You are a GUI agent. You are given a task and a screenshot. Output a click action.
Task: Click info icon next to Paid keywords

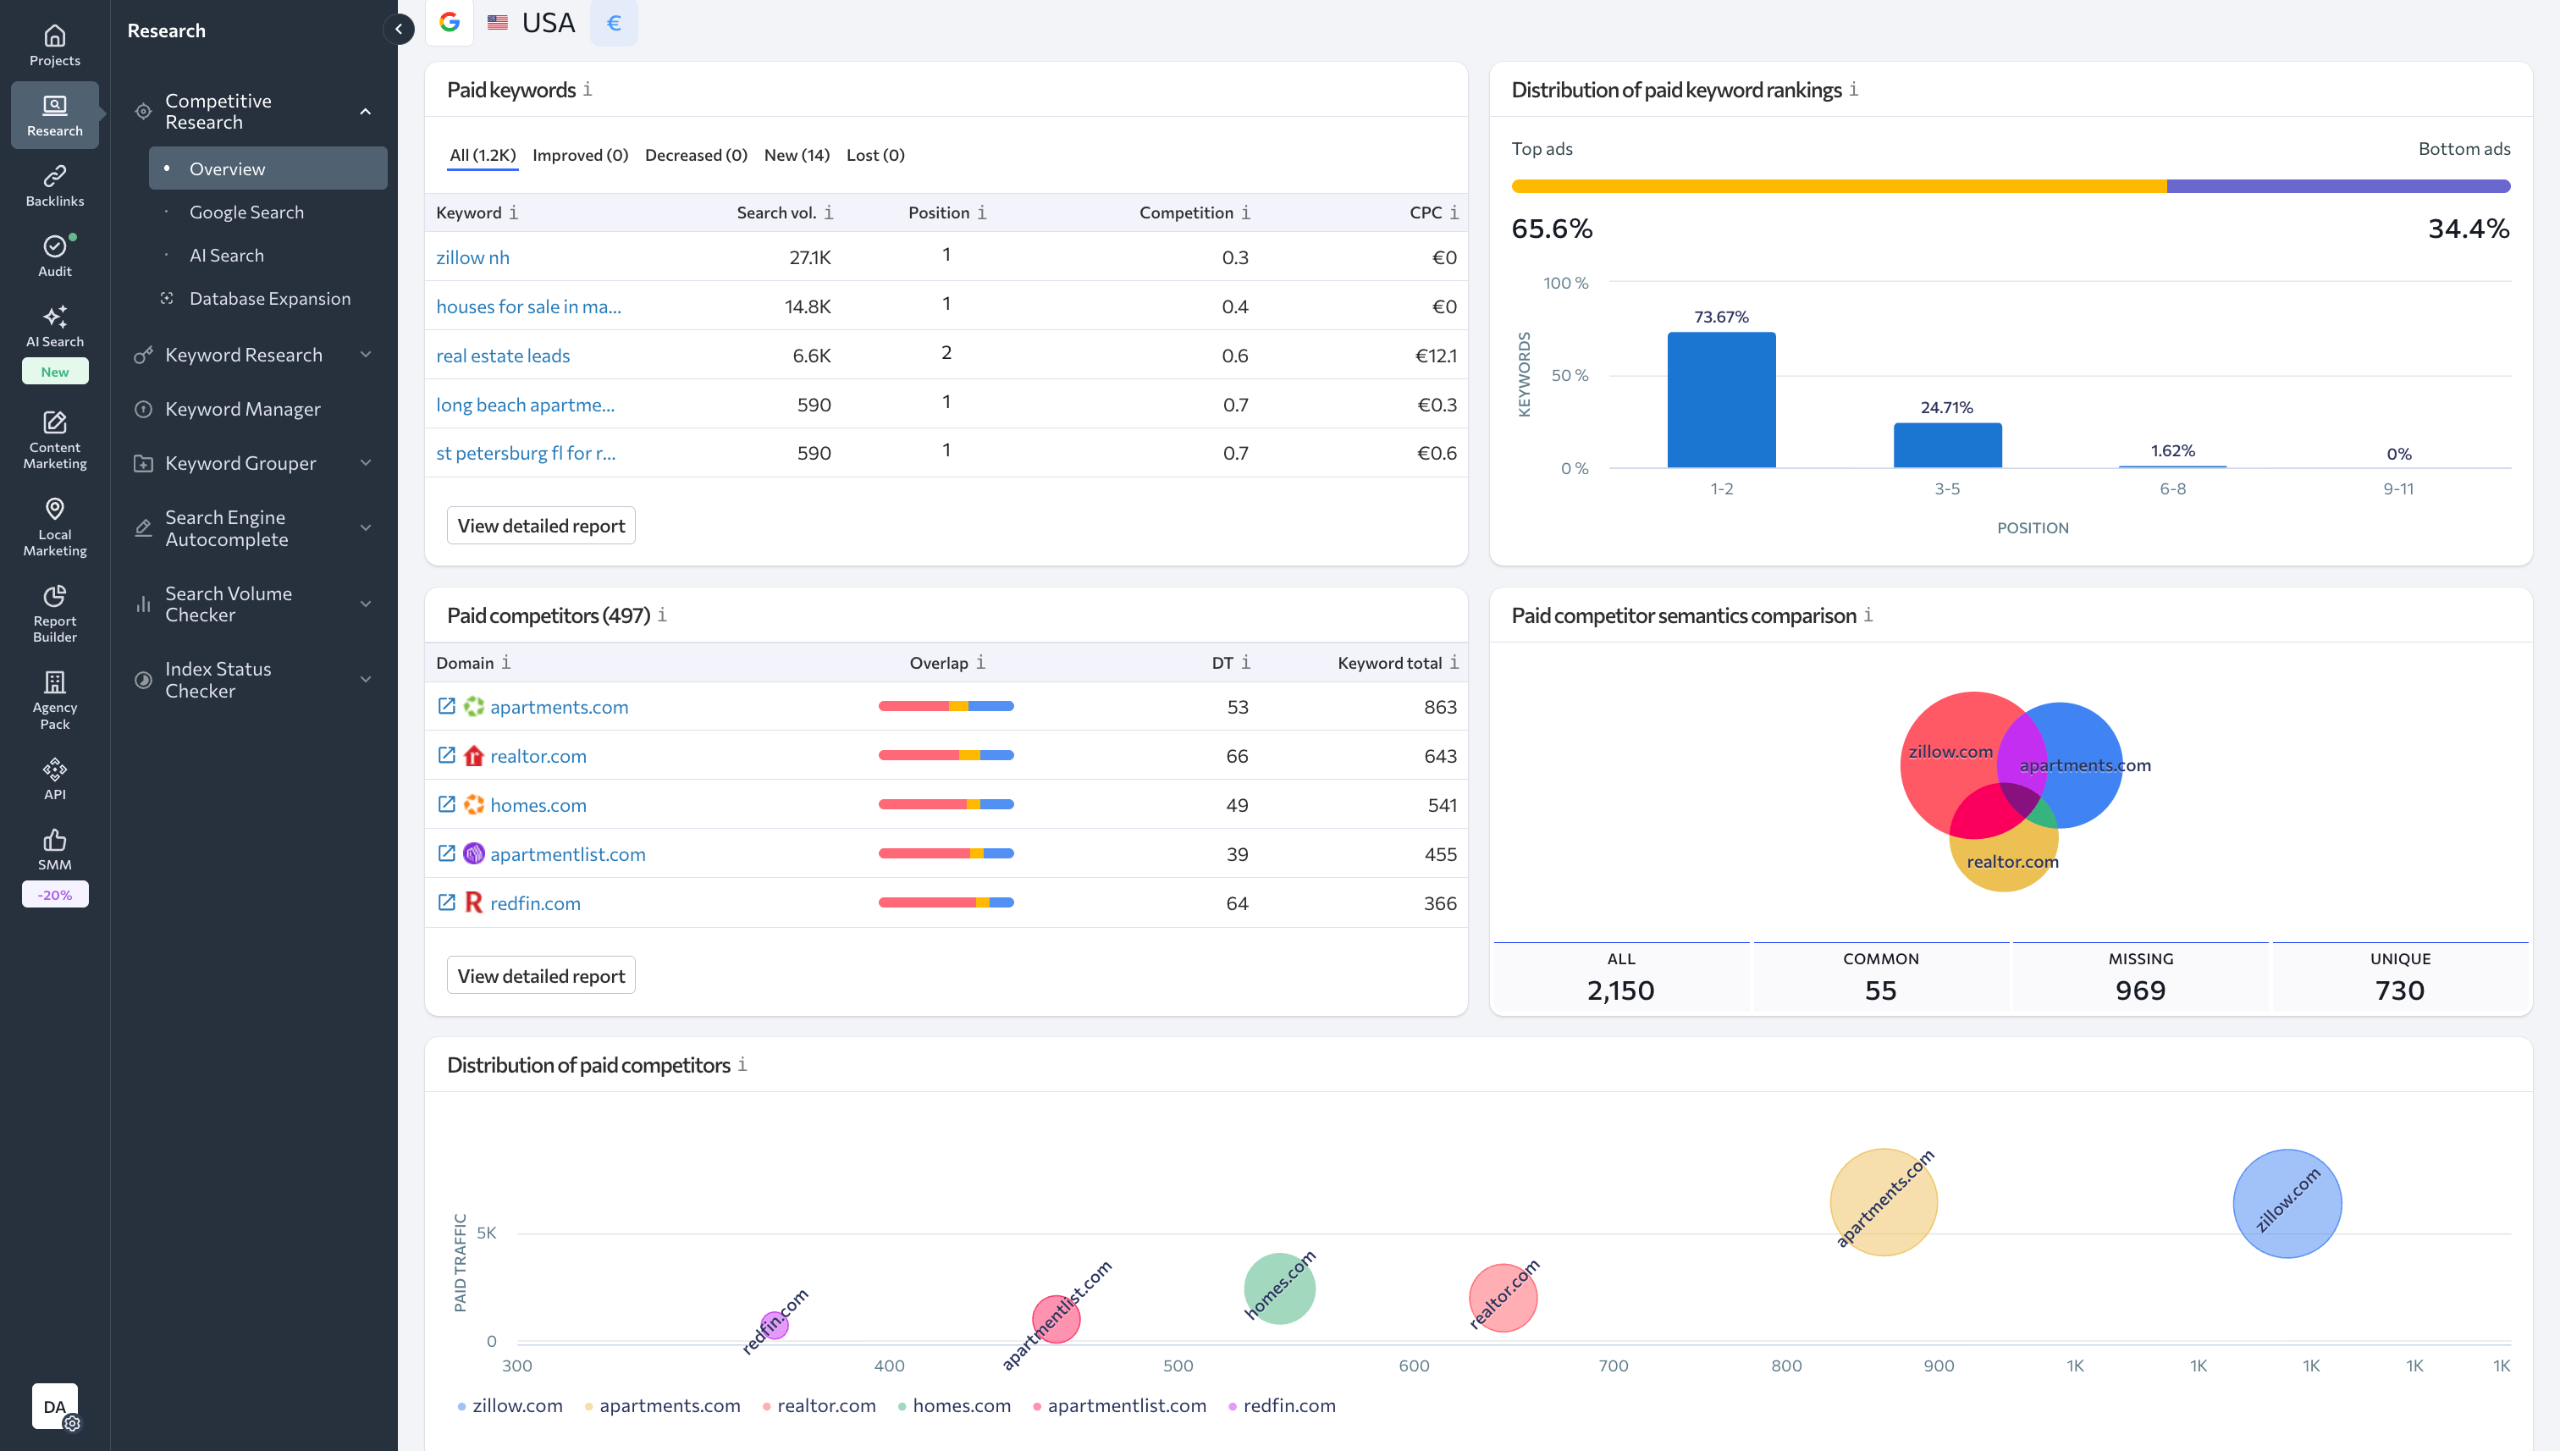pyautogui.click(x=588, y=90)
